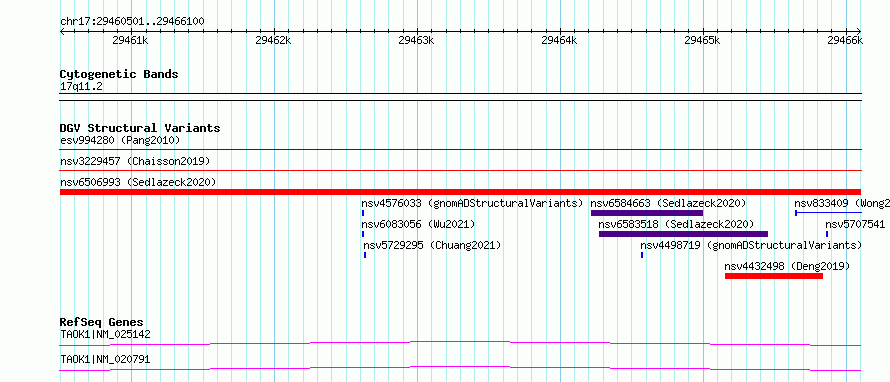Click the nsv4432498 (Deng2019) label
The image size is (890, 382).
click(x=787, y=266)
